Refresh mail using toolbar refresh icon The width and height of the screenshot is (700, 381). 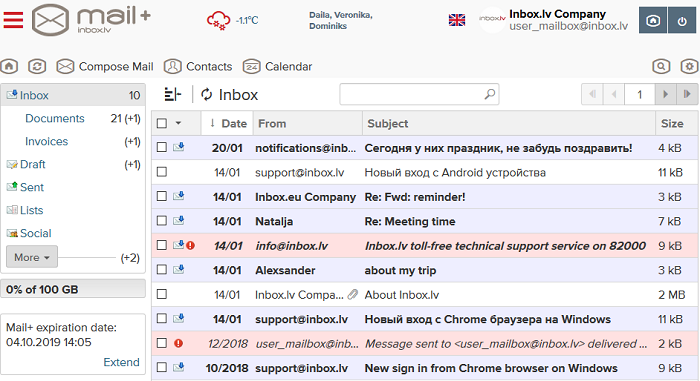[x=37, y=67]
